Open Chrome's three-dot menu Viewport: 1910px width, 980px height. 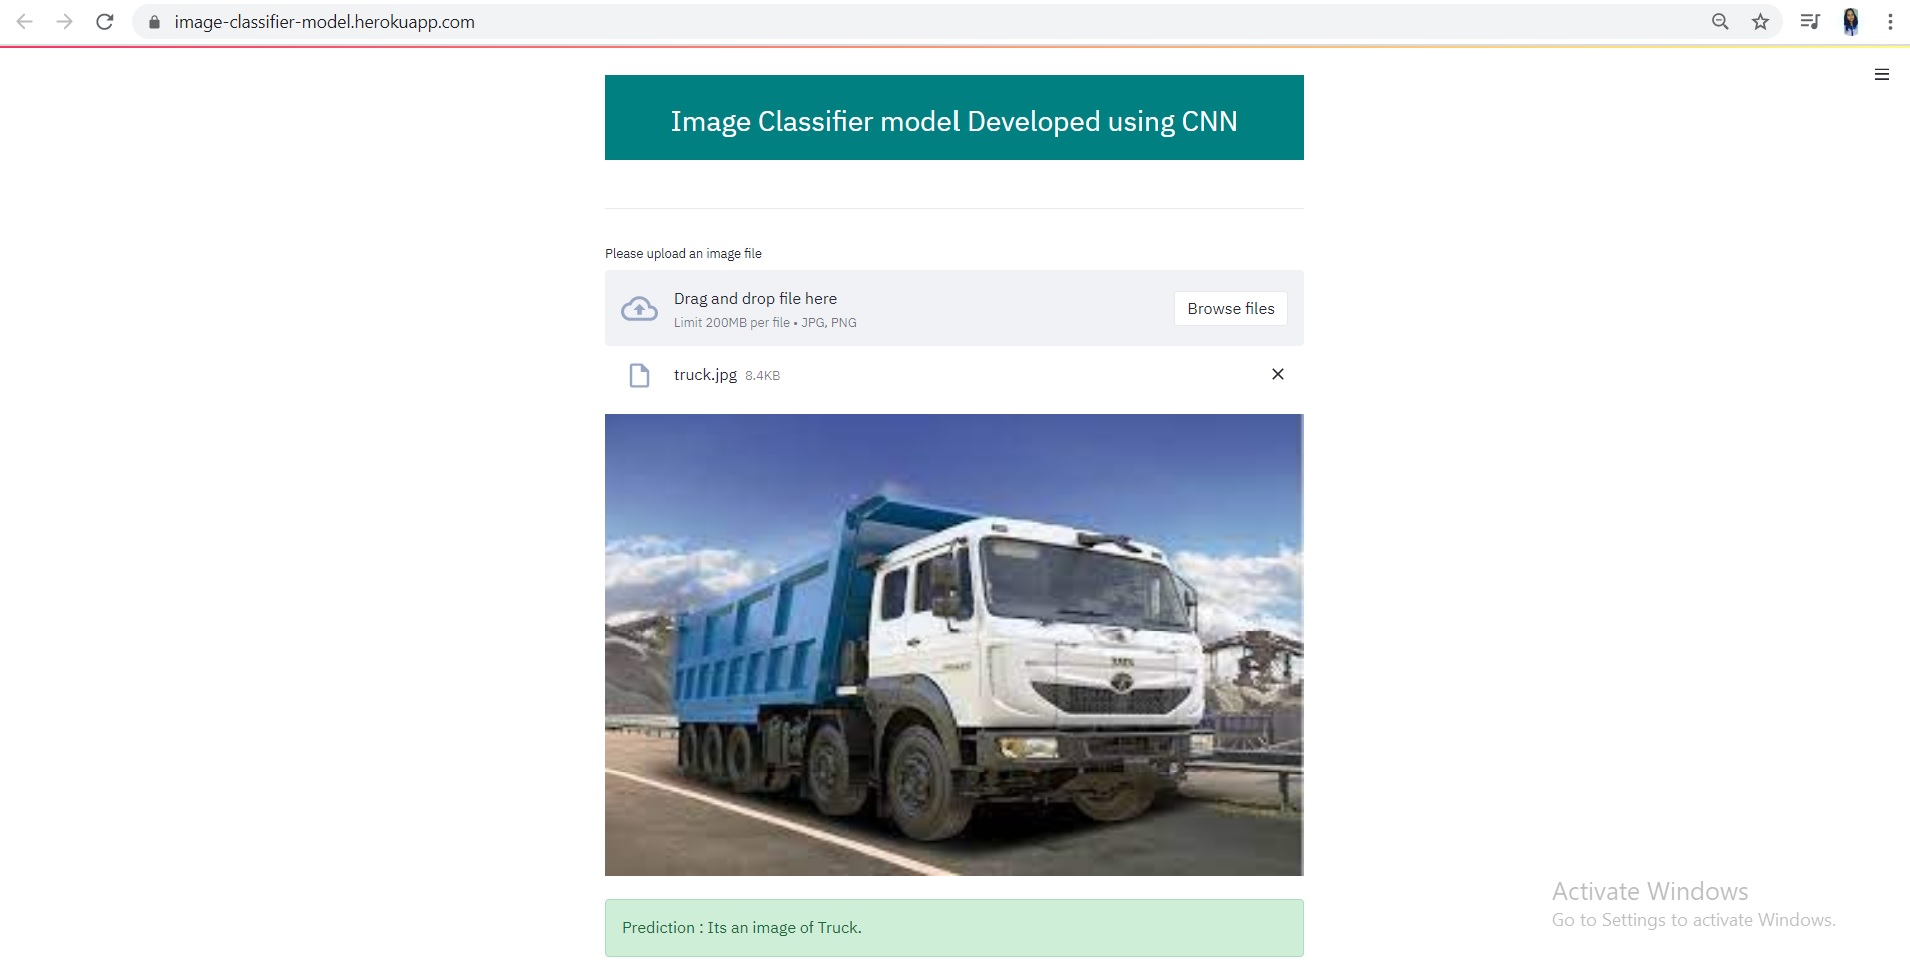[x=1890, y=21]
